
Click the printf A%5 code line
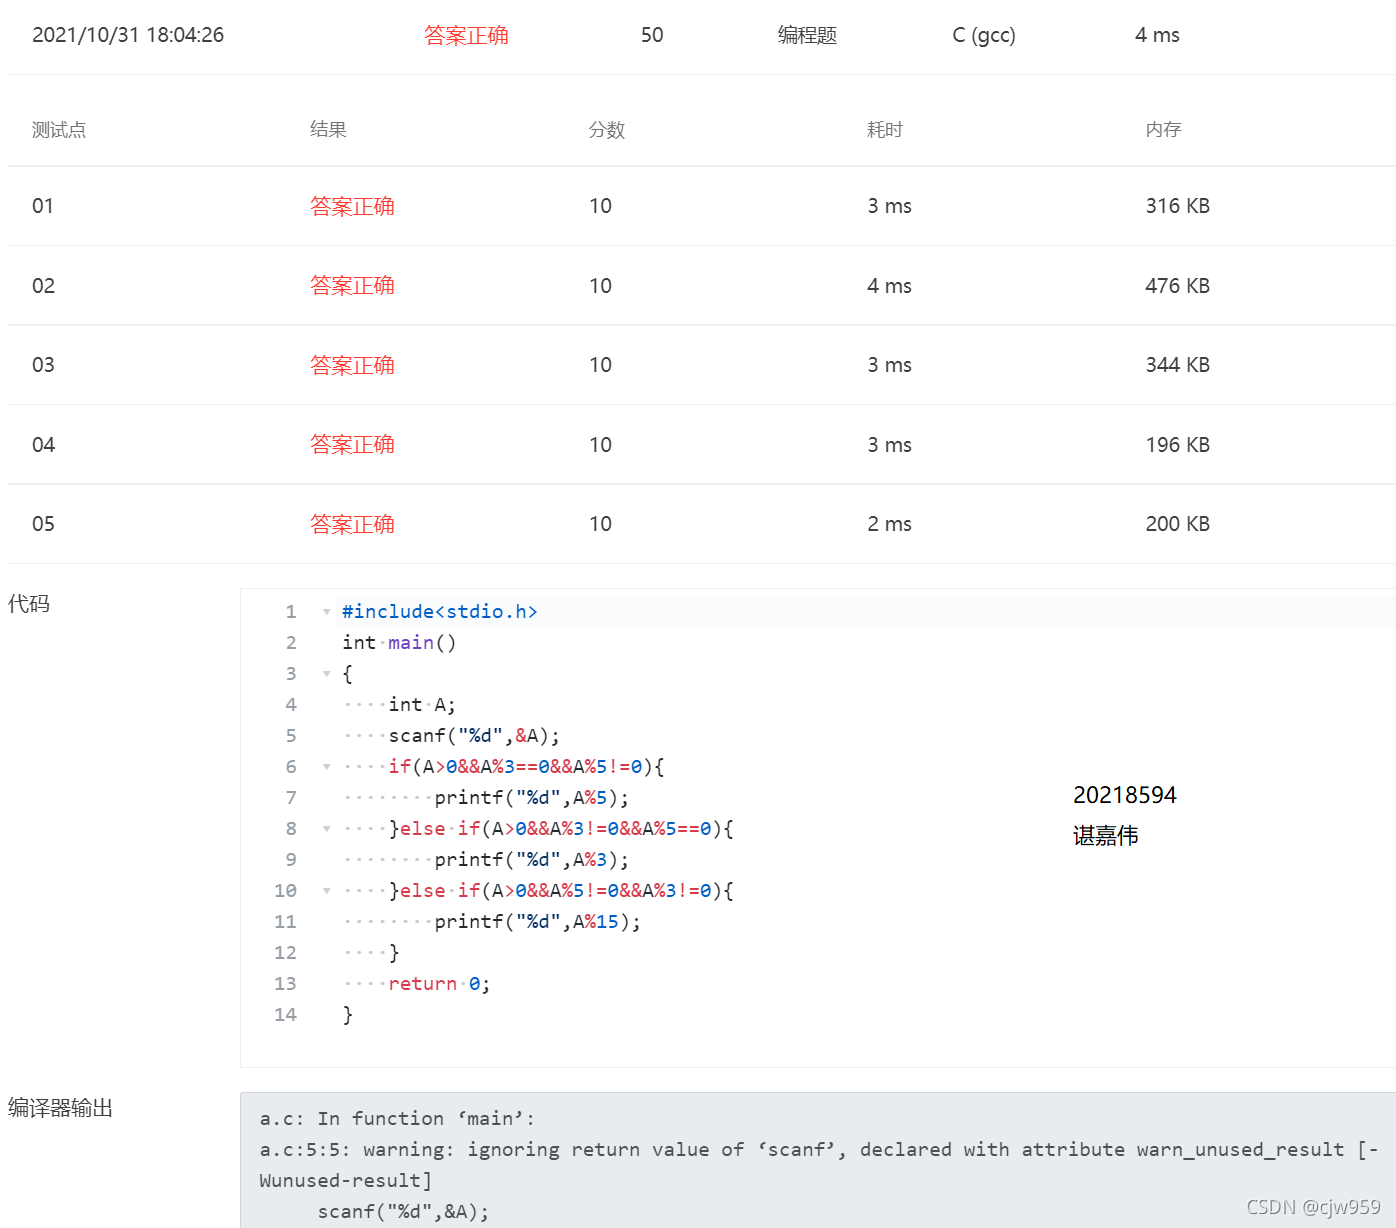(x=532, y=798)
